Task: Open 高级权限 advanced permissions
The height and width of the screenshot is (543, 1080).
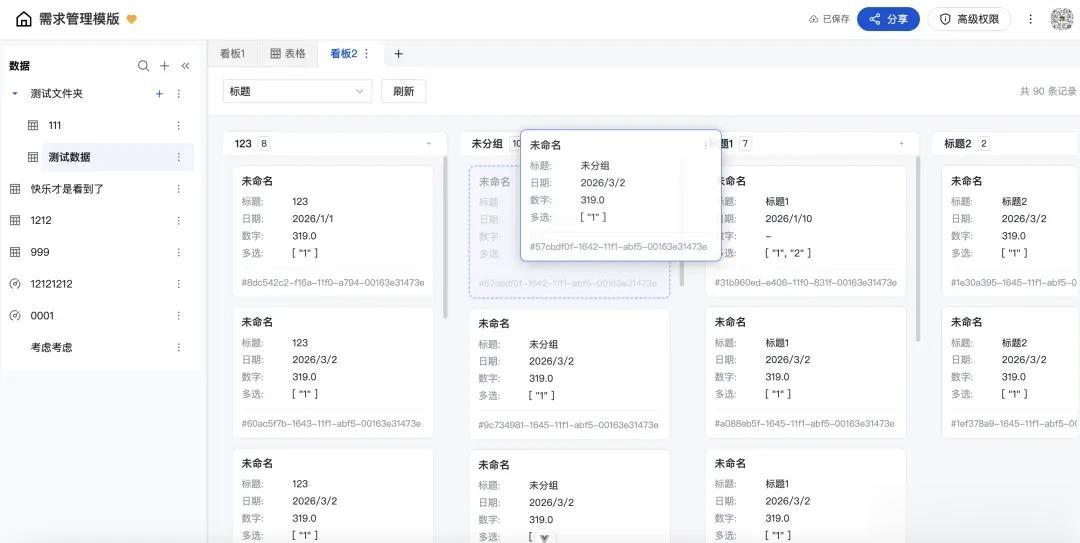Action: 969,19
